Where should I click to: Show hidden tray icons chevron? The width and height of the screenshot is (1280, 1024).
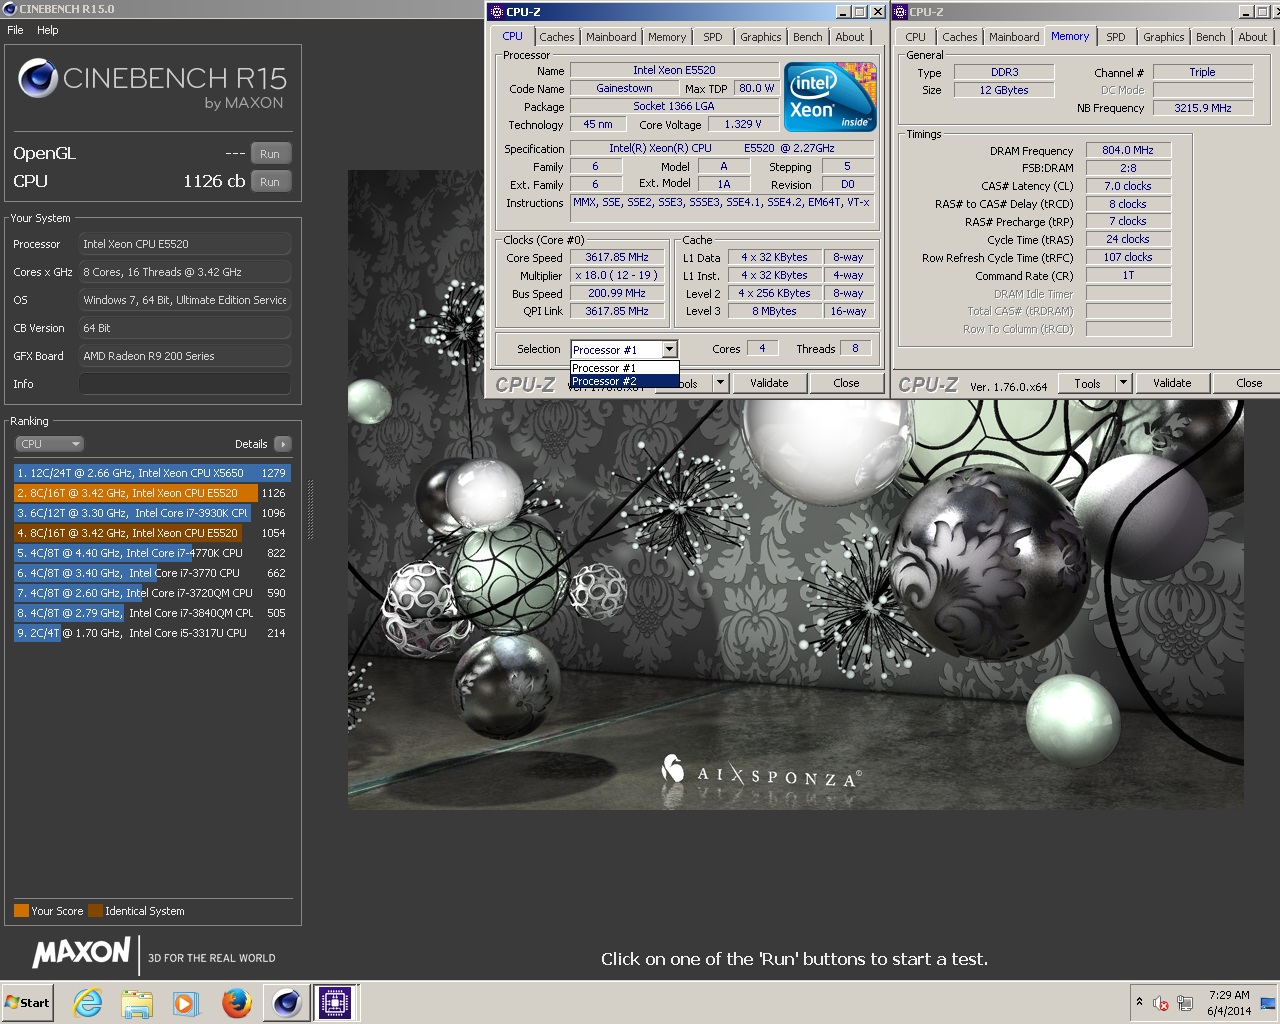point(1138,1003)
